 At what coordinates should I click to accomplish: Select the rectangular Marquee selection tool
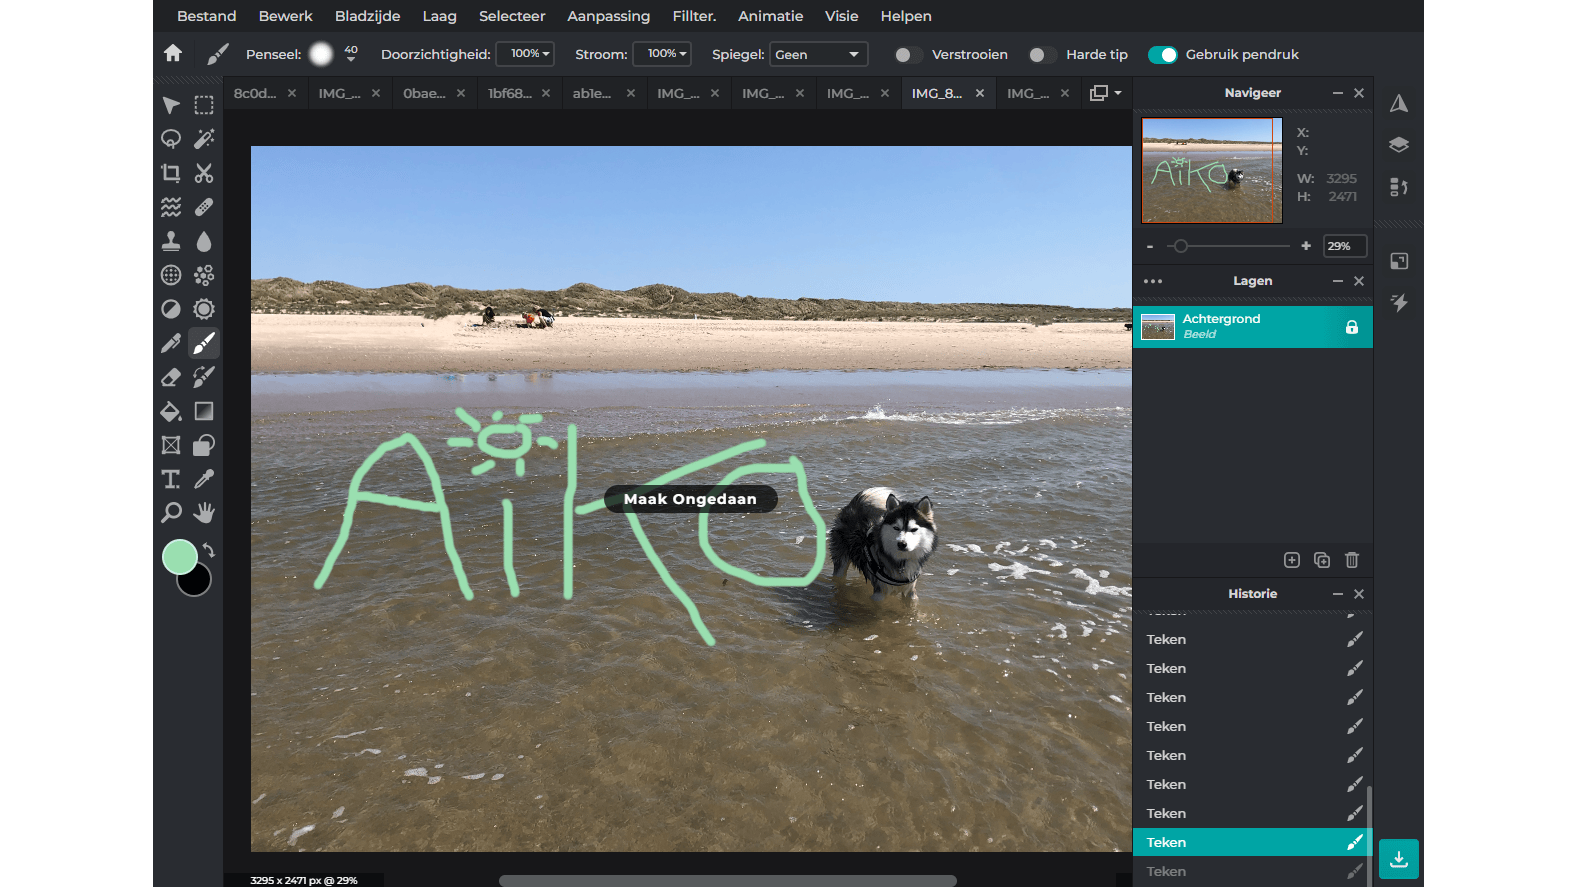(x=204, y=105)
